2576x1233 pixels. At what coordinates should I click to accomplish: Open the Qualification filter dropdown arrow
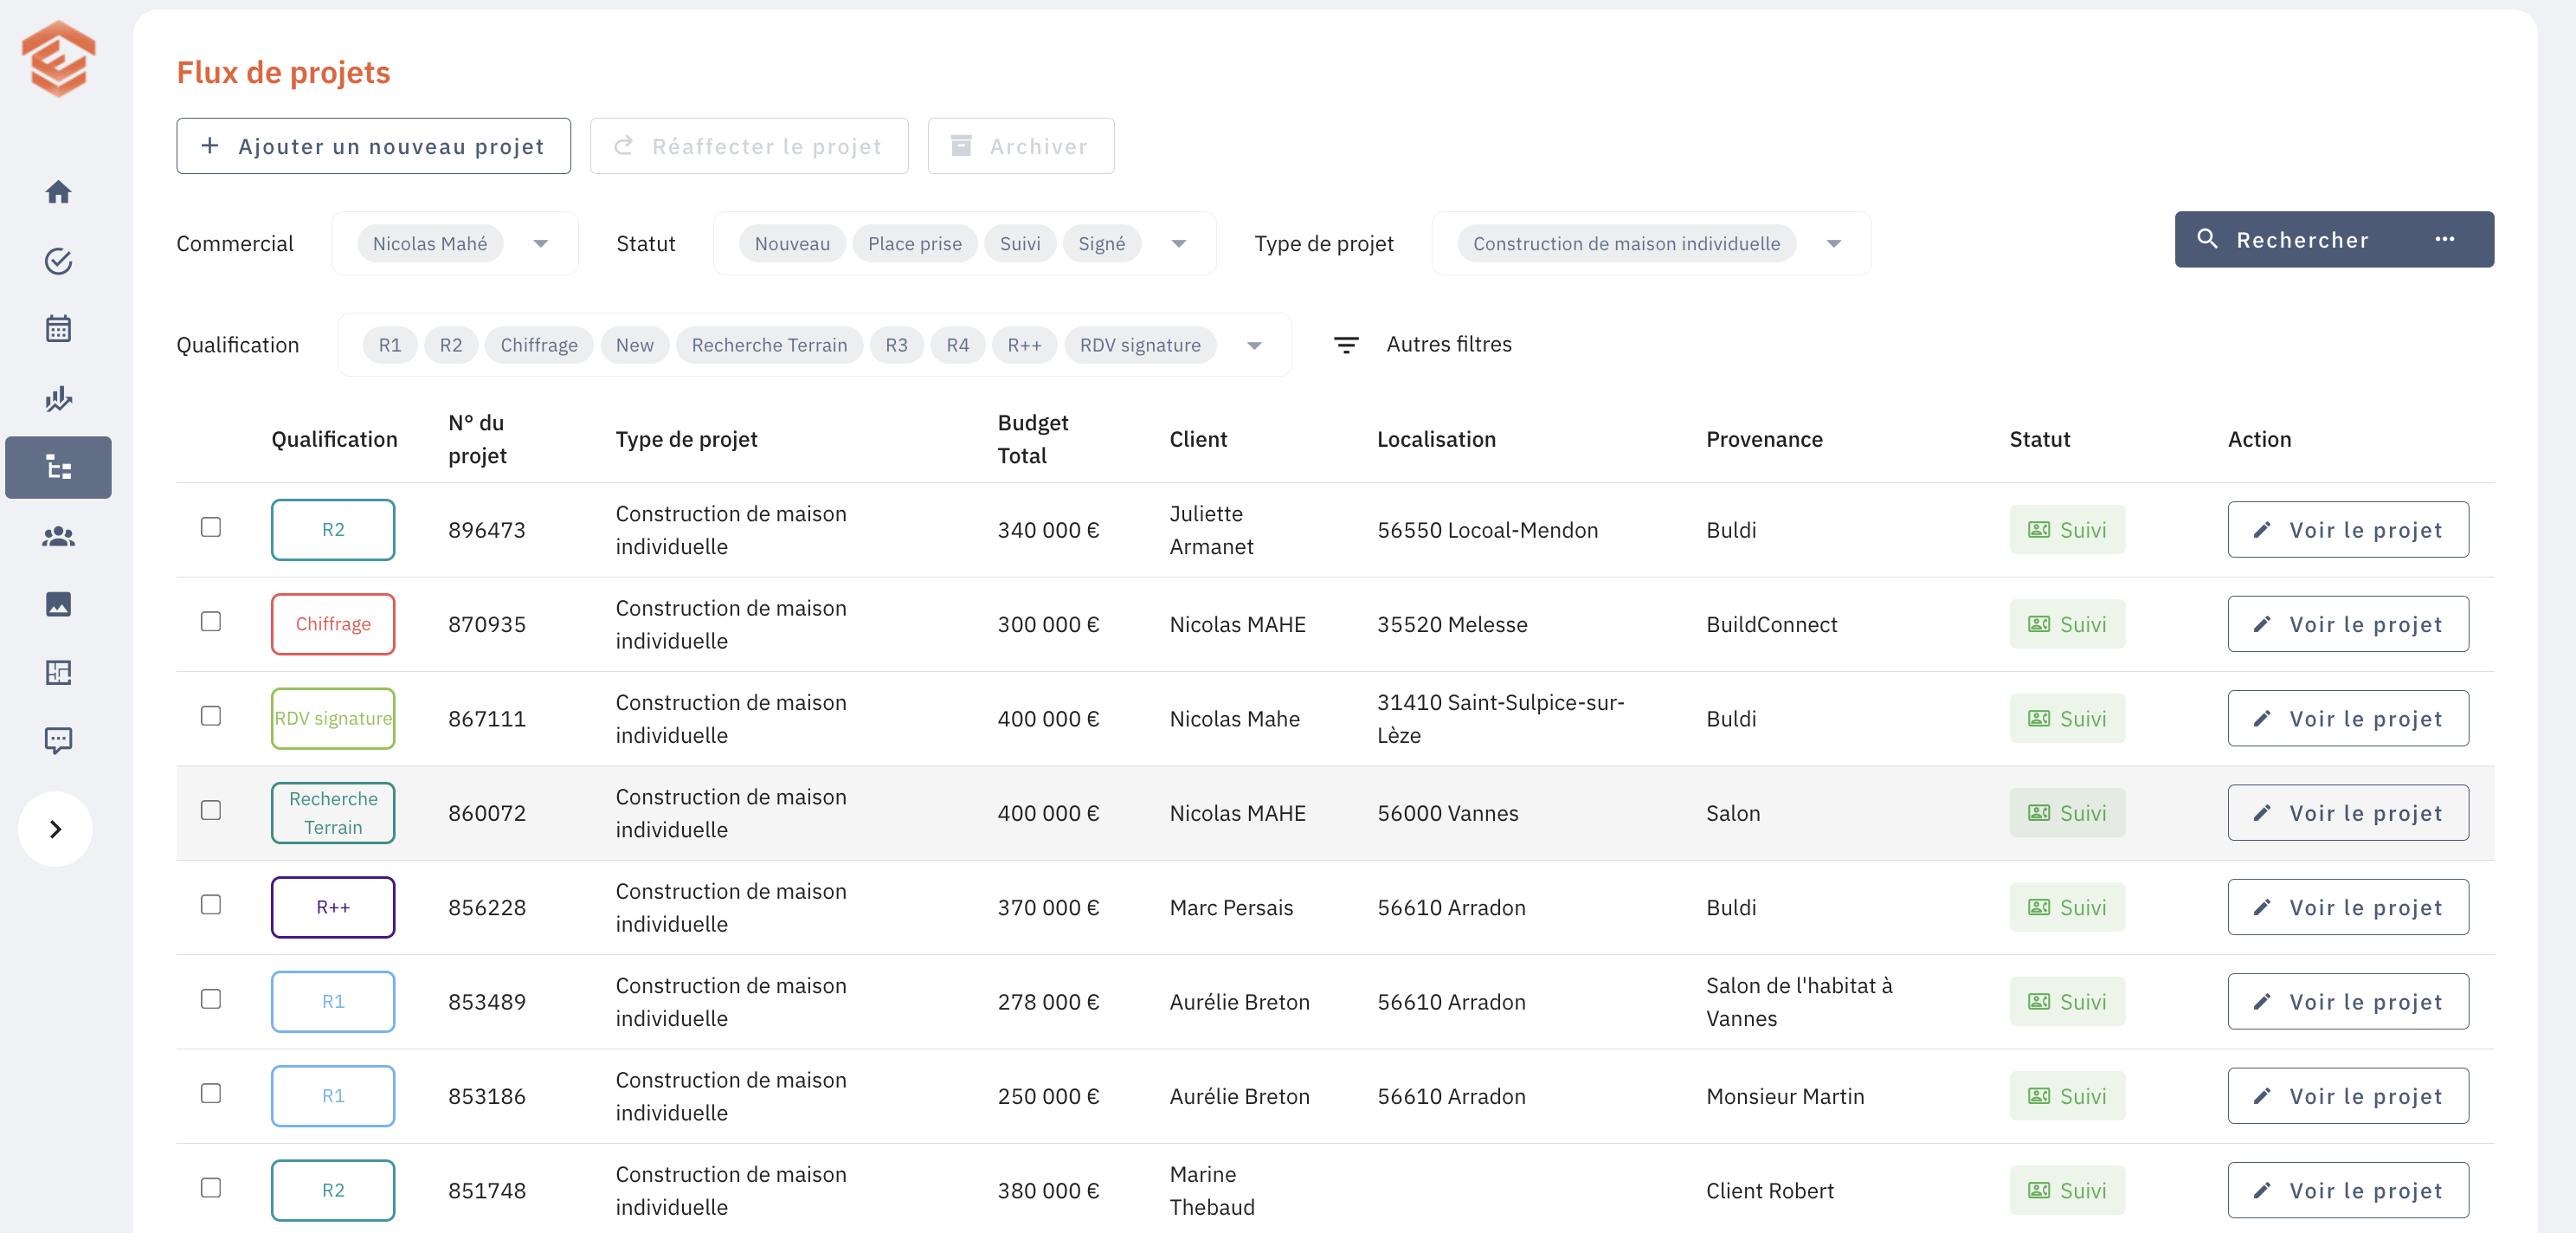pyautogui.click(x=1254, y=345)
